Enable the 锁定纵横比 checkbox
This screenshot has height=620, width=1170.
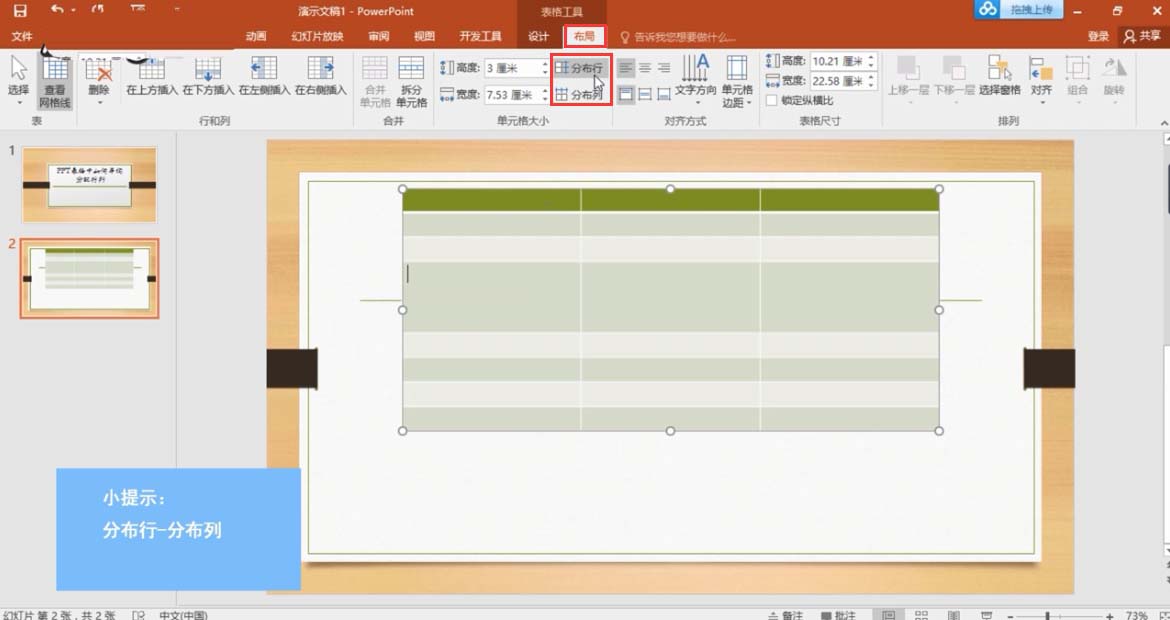click(x=773, y=100)
